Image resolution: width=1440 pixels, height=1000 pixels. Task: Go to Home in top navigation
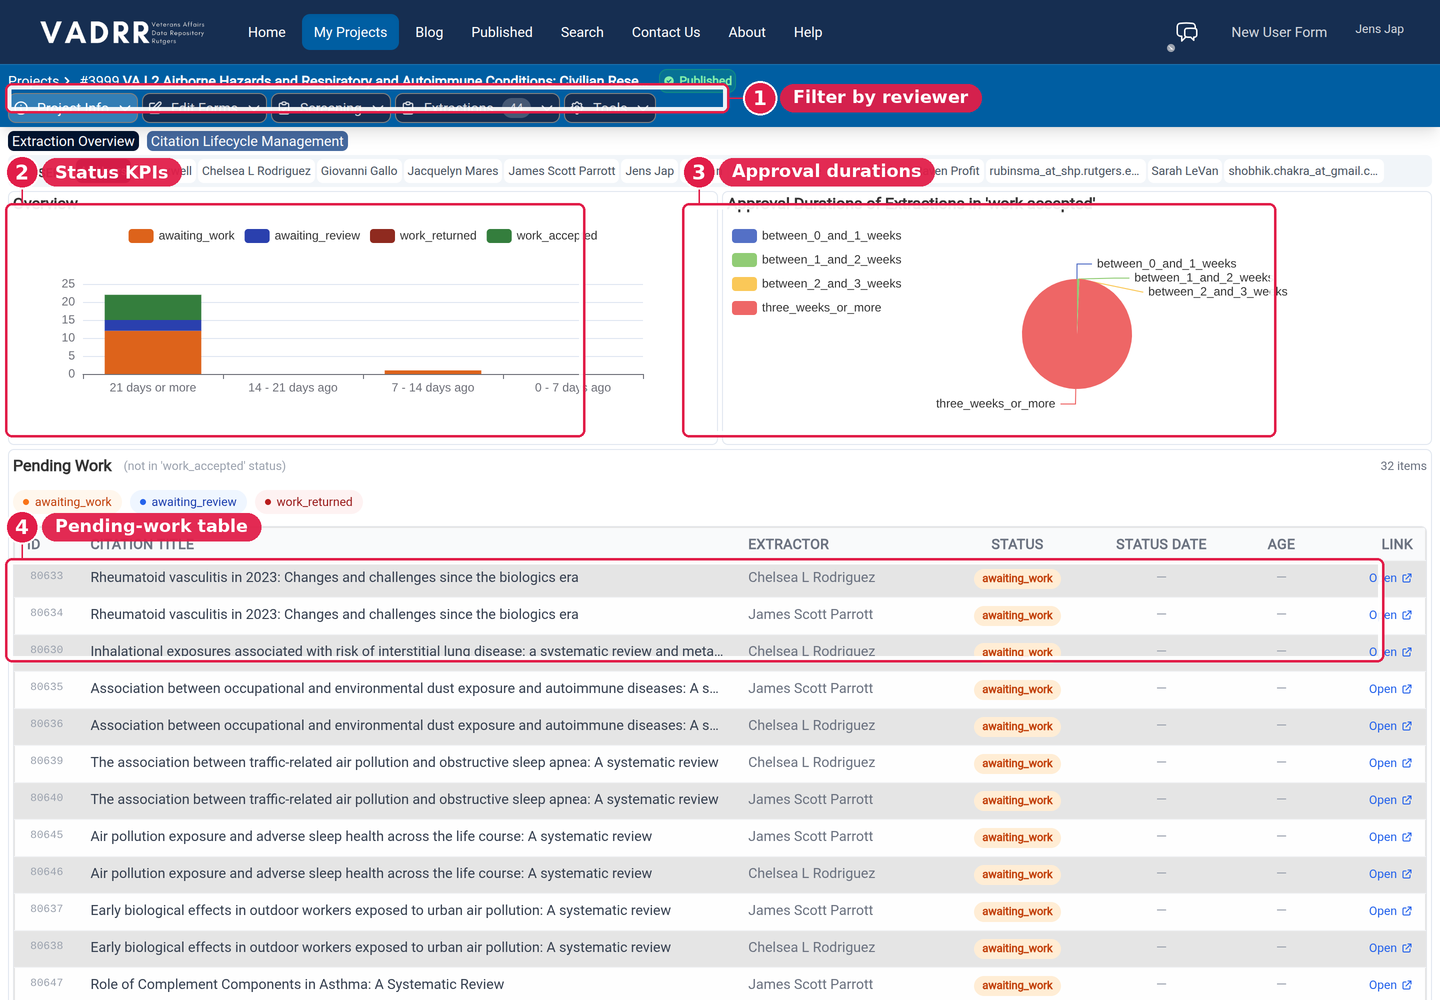click(x=267, y=32)
